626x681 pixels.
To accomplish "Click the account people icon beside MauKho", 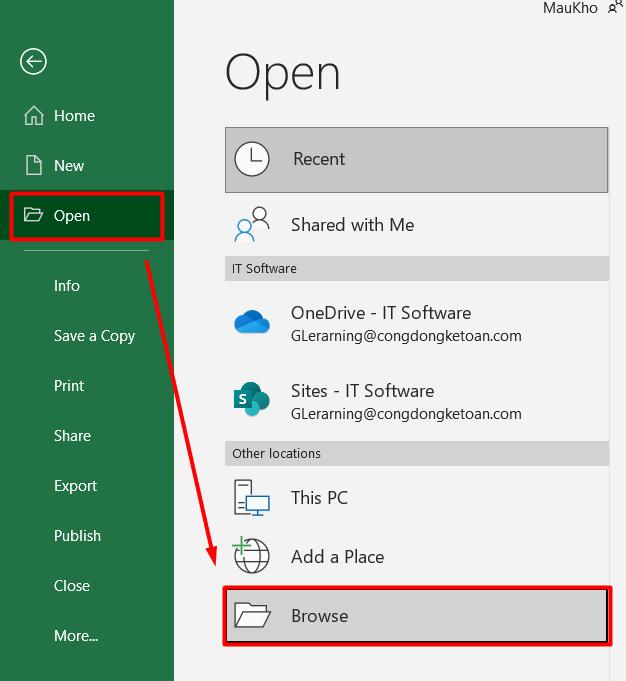I will point(616,7).
